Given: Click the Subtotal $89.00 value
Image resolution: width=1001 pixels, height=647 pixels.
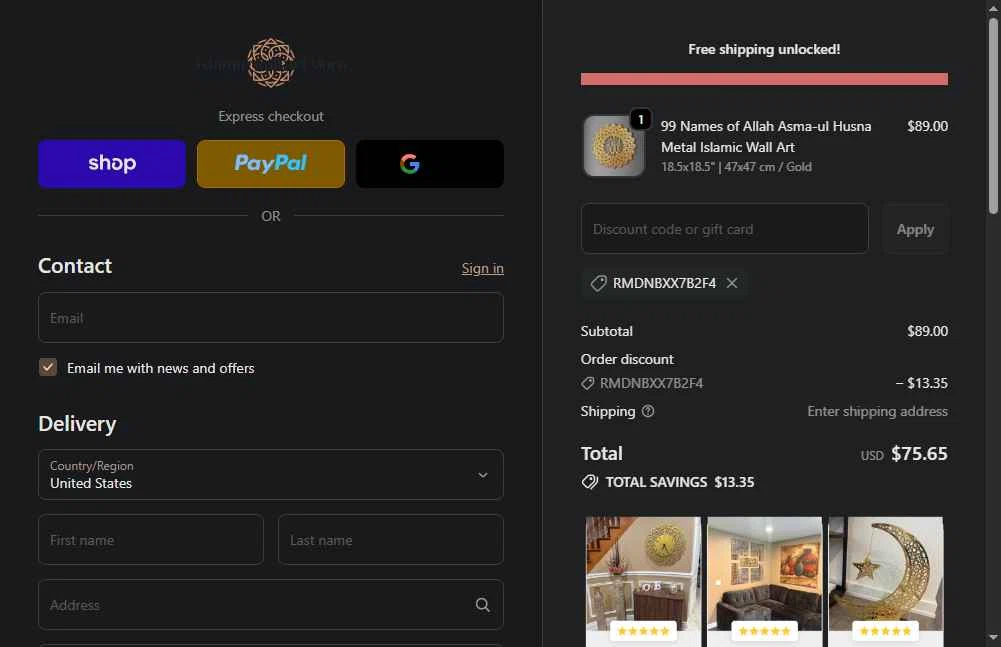Looking at the screenshot, I should pyautogui.click(x=927, y=331).
